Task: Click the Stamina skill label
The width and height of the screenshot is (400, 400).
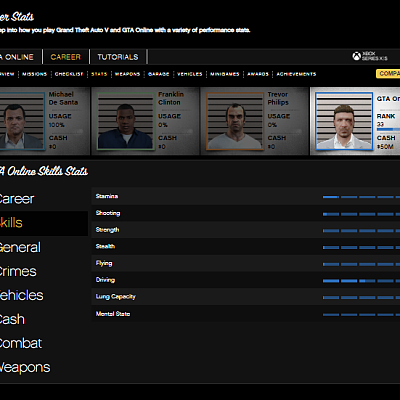Action: (x=107, y=196)
